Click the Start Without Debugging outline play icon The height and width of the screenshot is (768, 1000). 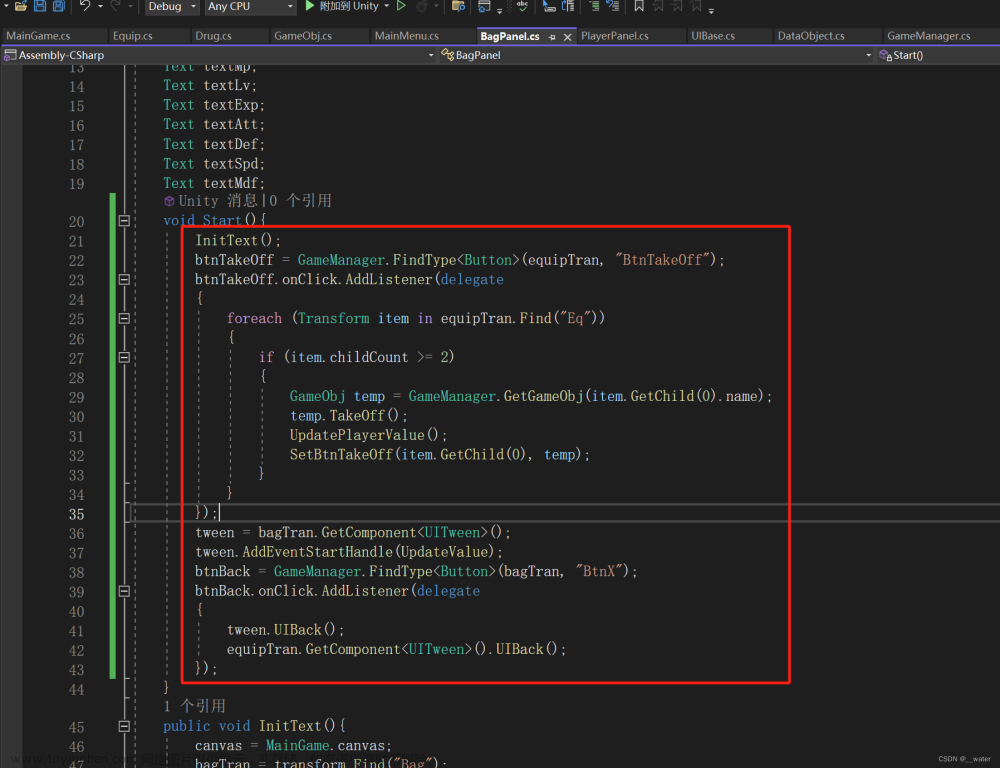click(401, 6)
